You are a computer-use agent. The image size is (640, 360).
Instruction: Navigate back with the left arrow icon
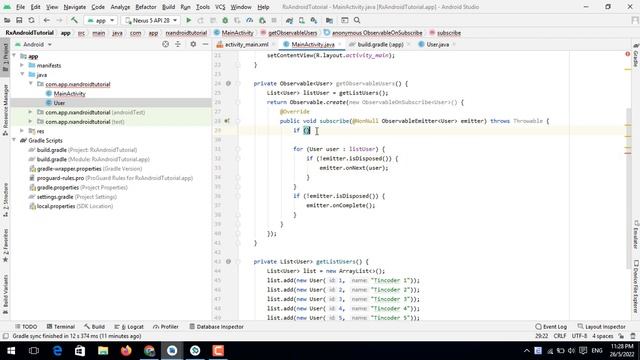click(x=47, y=20)
